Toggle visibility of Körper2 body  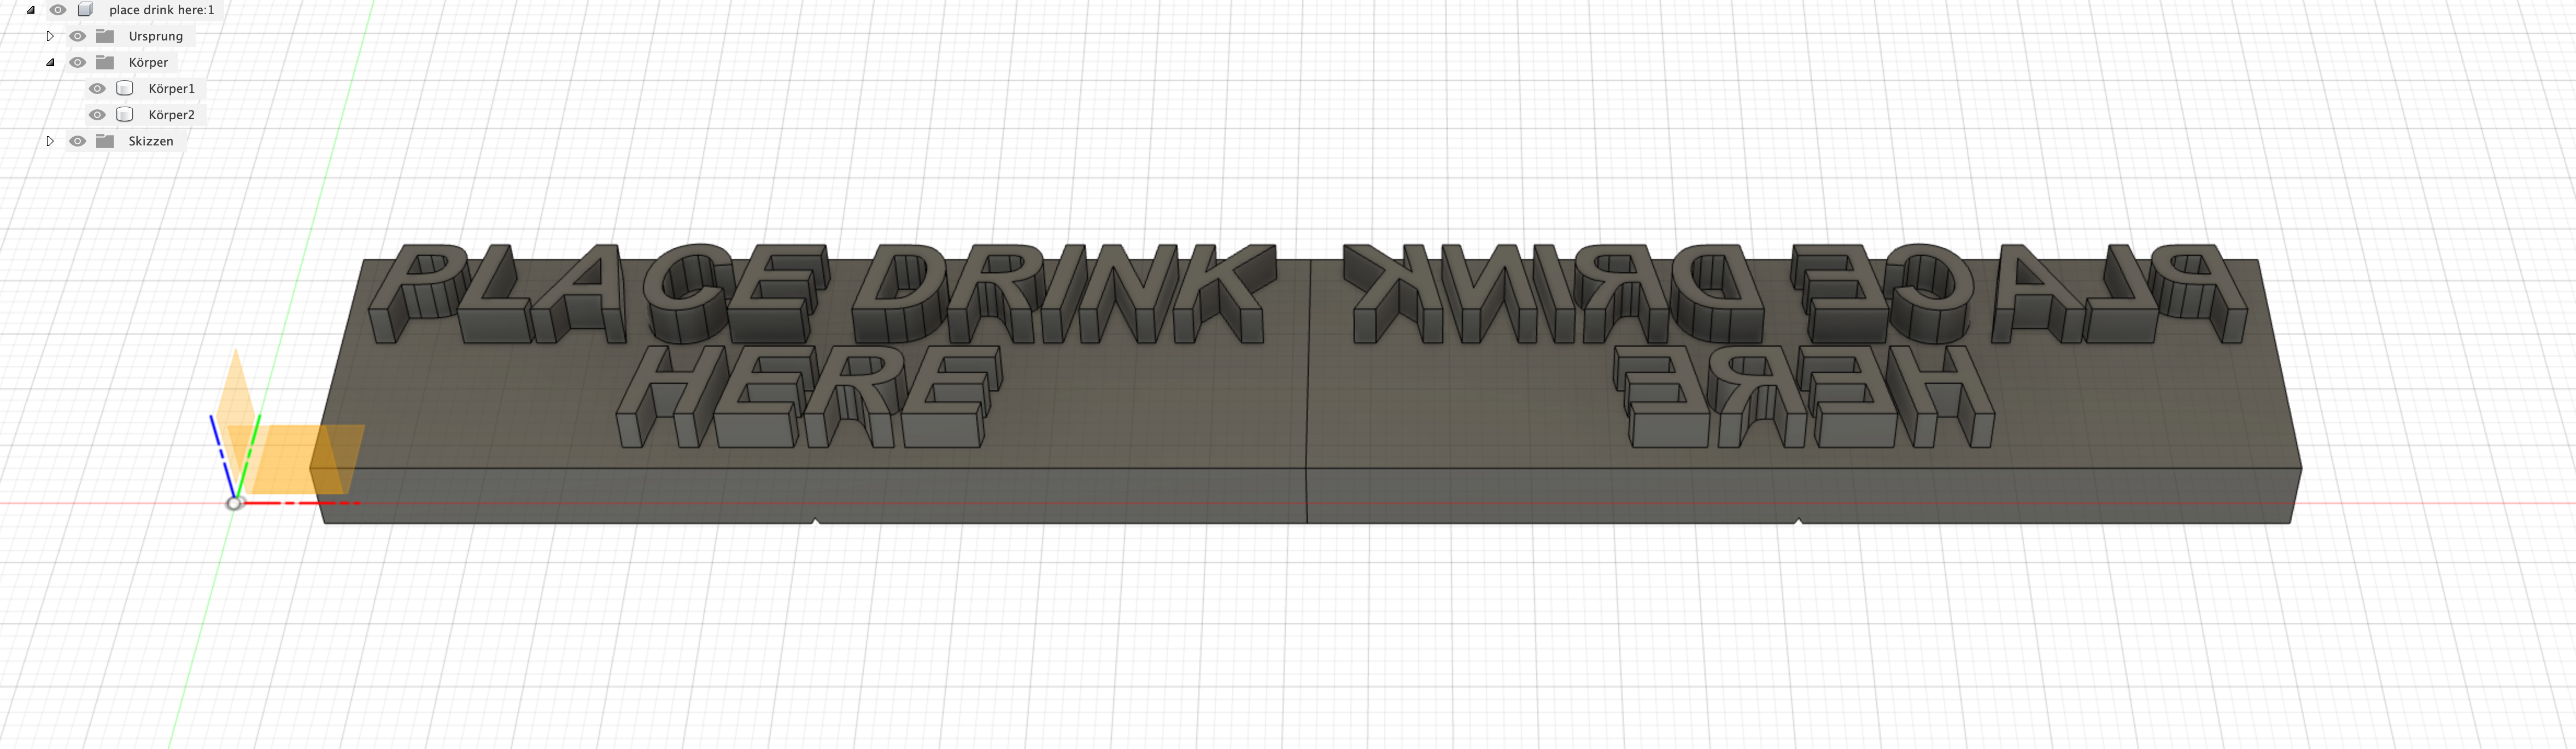click(97, 115)
